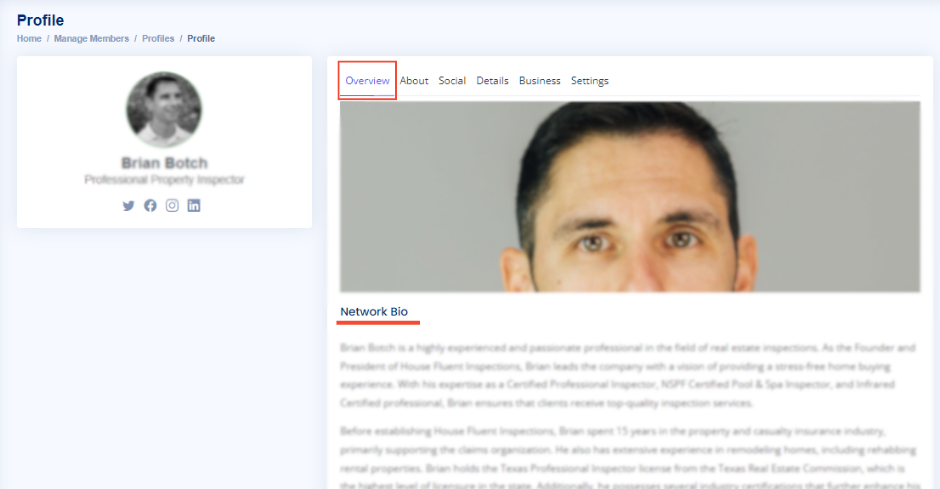
Task: Click the Network Bio heading
Action: pos(374,312)
